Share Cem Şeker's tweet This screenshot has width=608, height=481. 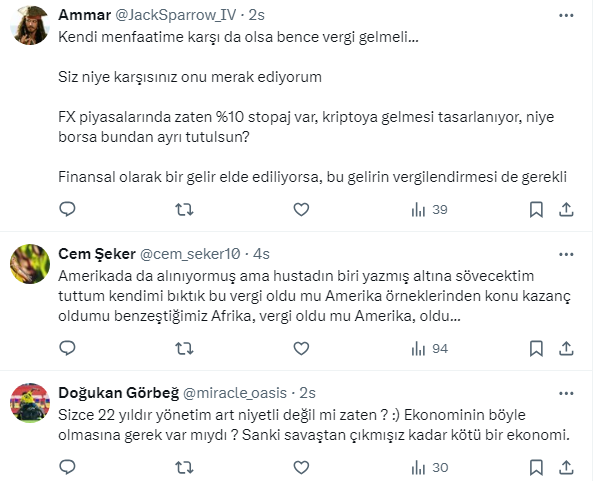[566, 348]
